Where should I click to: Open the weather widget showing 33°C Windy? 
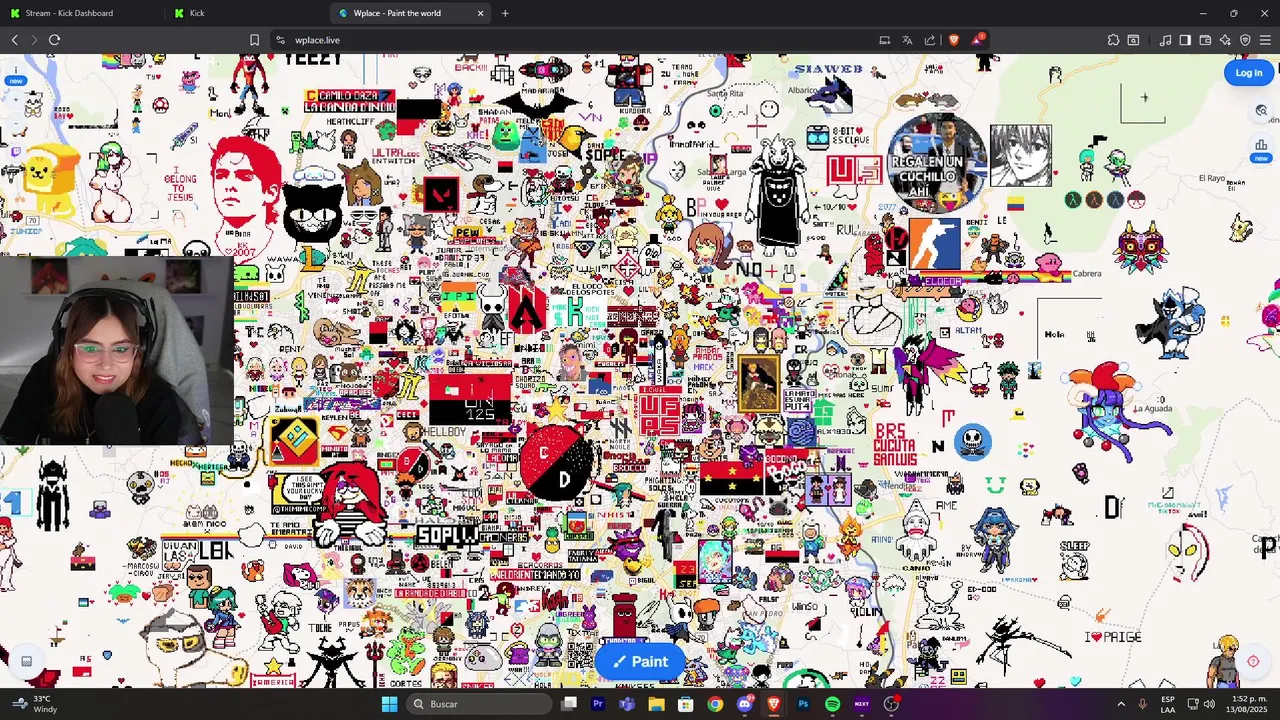coord(35,704)
